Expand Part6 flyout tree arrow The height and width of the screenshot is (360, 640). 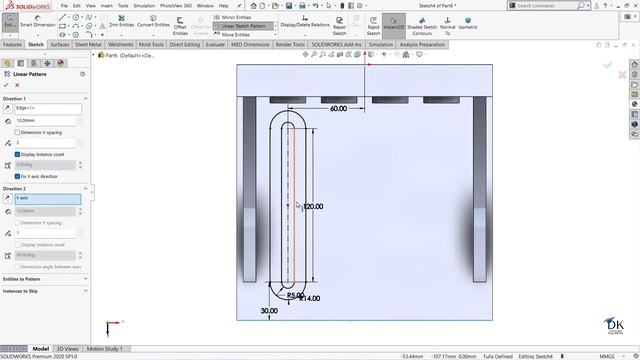click(93, 55)
